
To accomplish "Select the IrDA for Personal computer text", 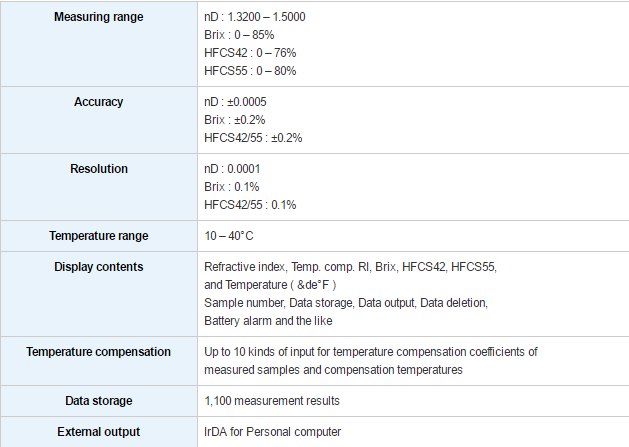I will point(272,432).
